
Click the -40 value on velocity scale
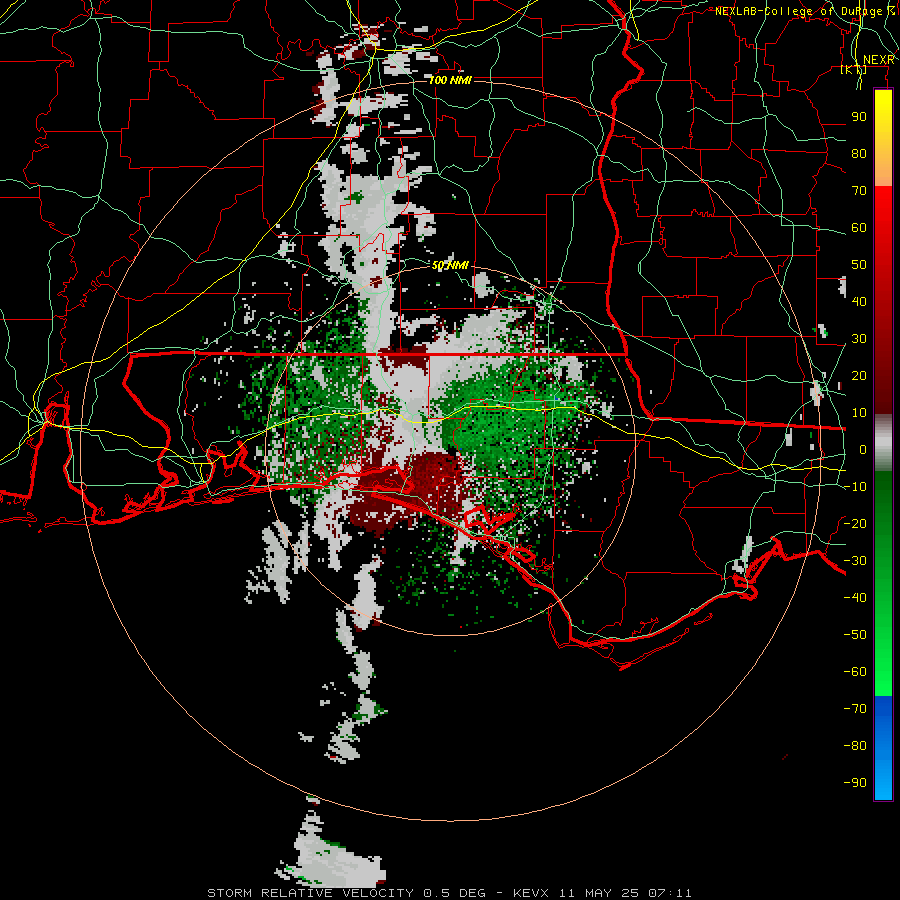(855, 598)
